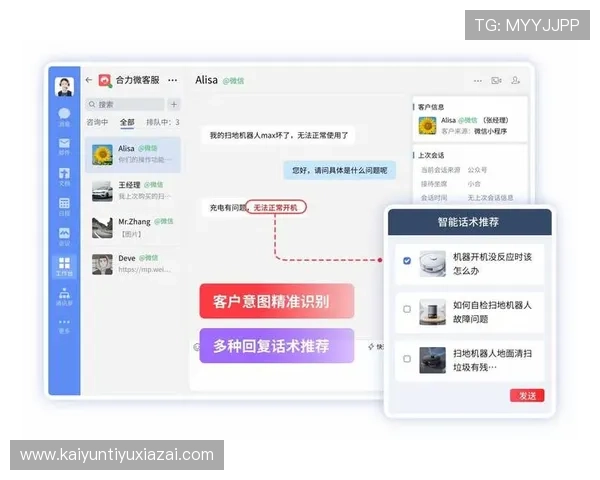
Task: Click the 微信小程序 customer source value
Action: pyautogui.click(x=490, y=131)
